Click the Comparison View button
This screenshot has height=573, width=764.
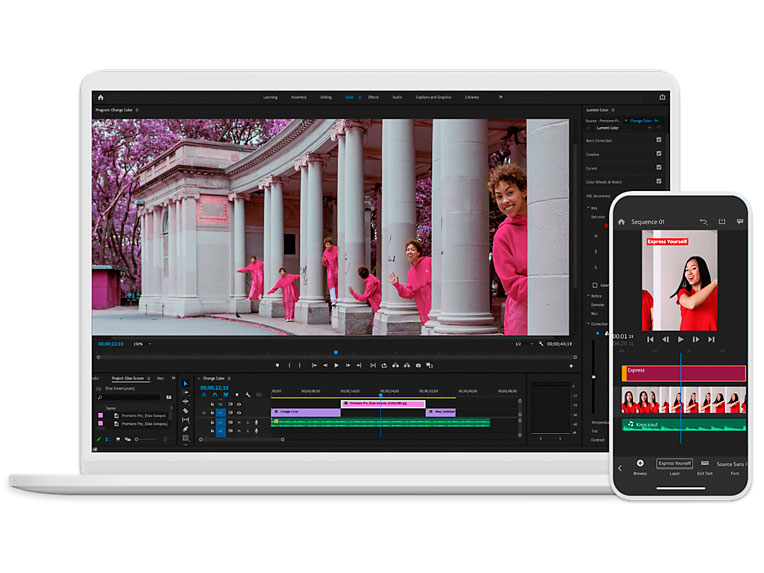click(x=429, y=365)
